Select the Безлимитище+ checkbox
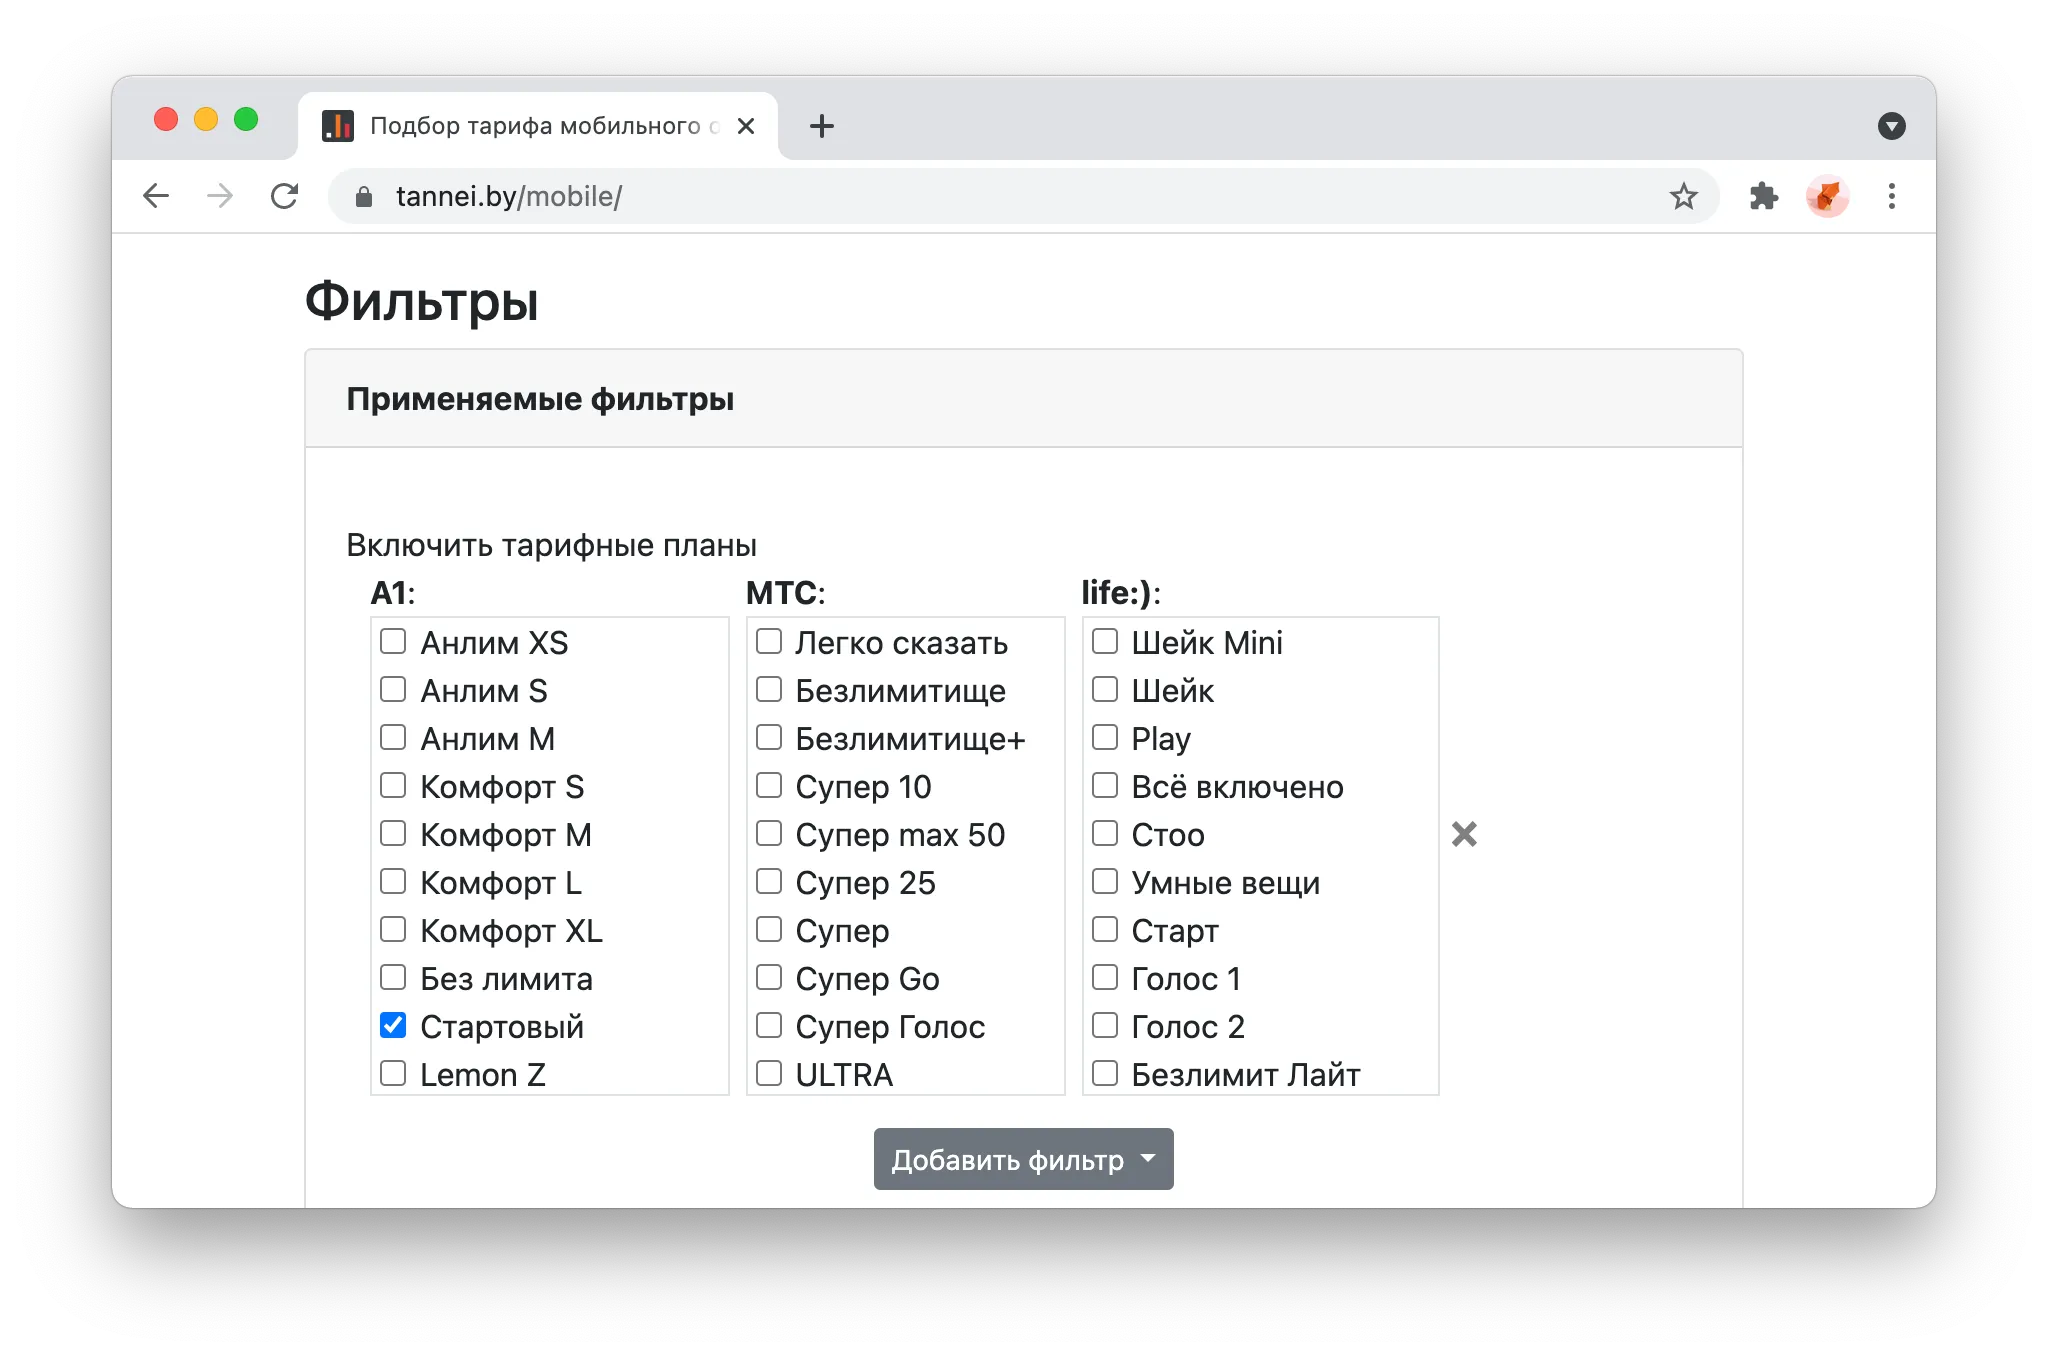 pos(769,737)
